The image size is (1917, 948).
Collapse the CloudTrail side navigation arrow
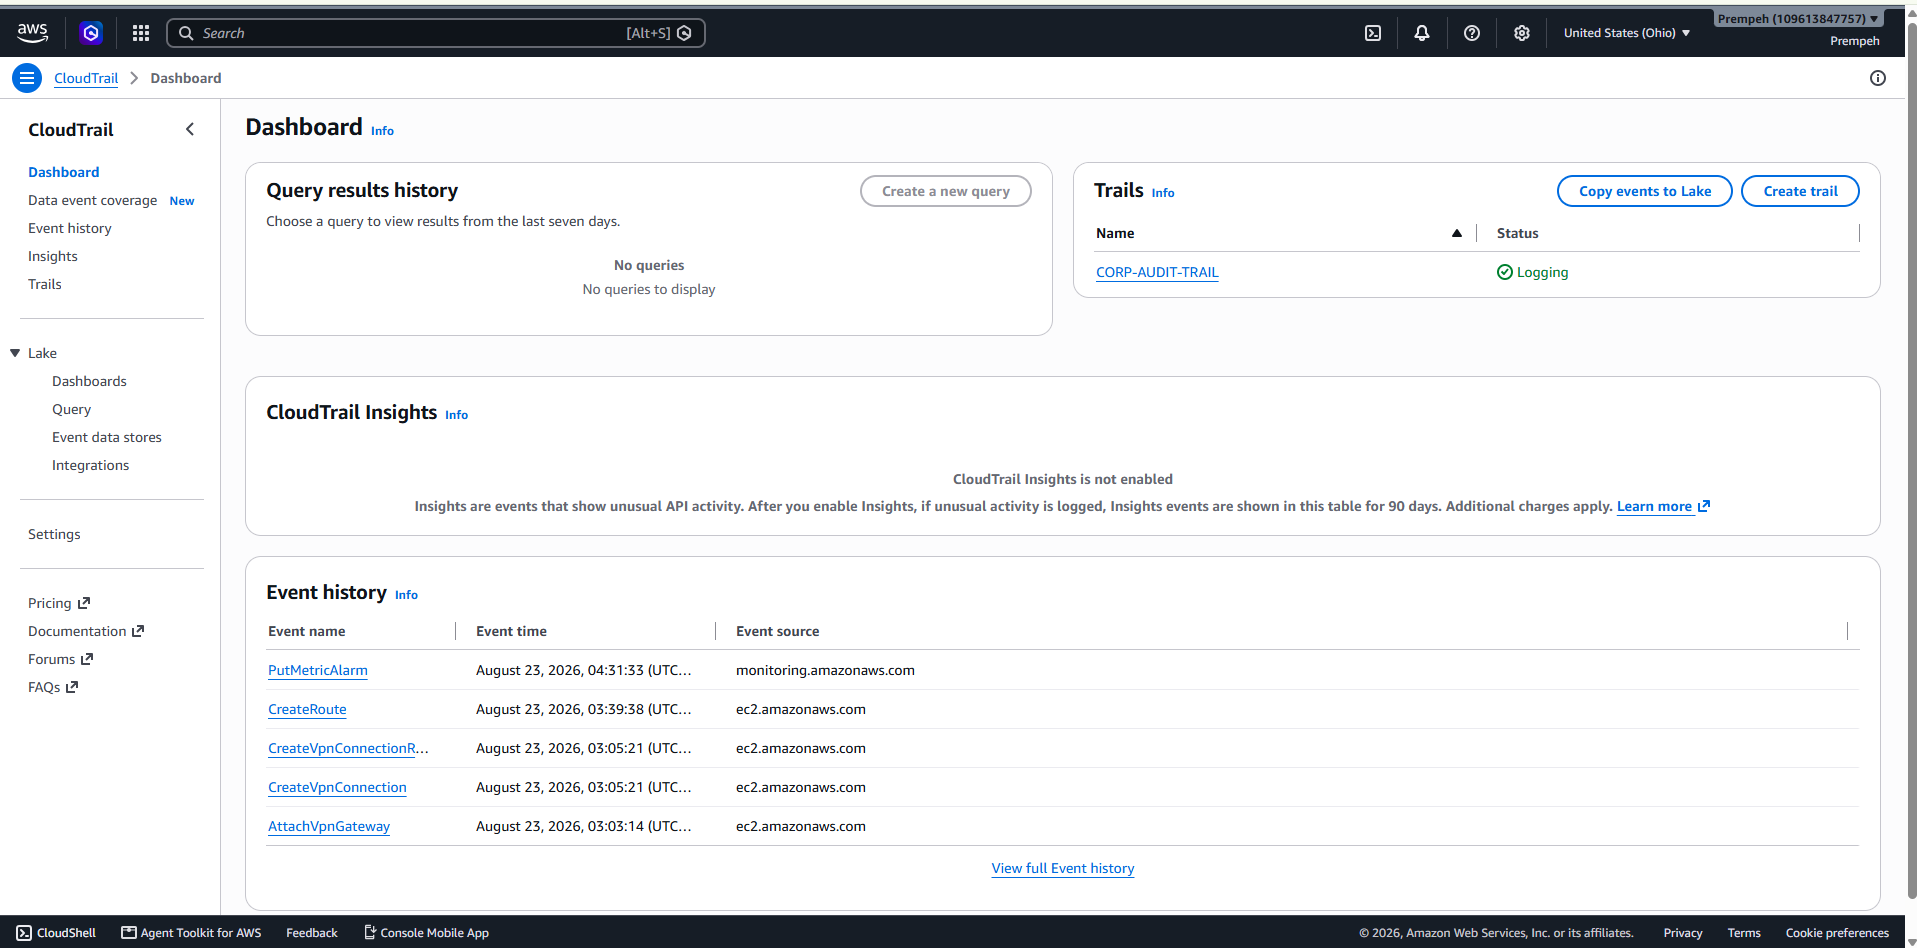tap(190, 129)
